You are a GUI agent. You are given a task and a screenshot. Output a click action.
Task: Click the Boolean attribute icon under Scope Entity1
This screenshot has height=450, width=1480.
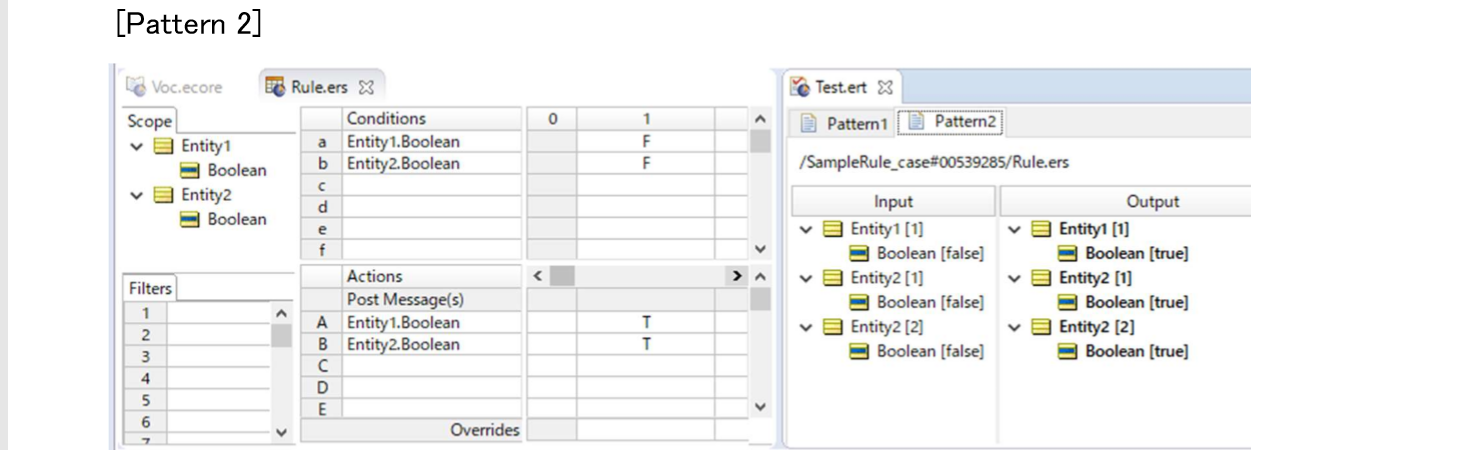click(x=191, y=170)
